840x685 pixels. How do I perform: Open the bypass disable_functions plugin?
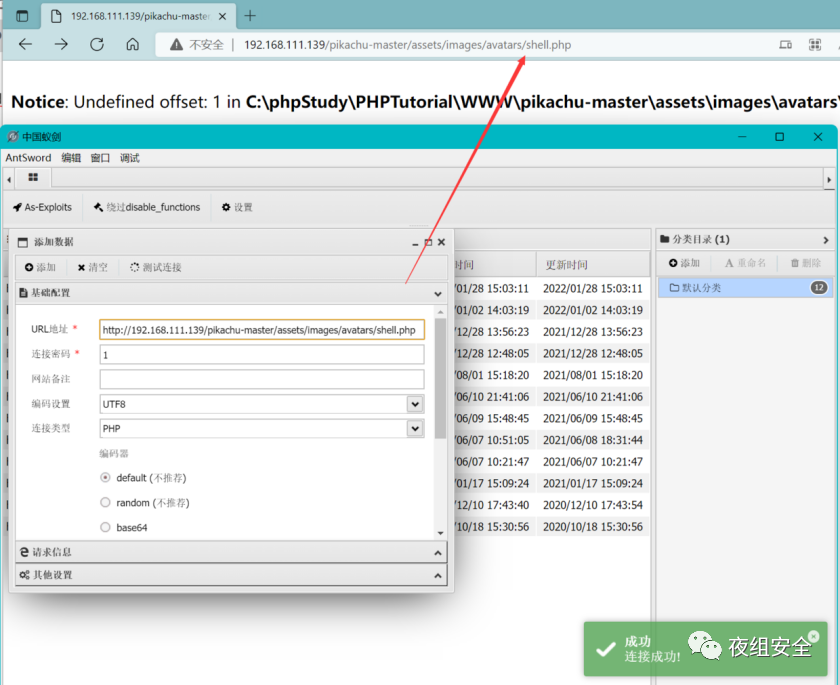147,207
